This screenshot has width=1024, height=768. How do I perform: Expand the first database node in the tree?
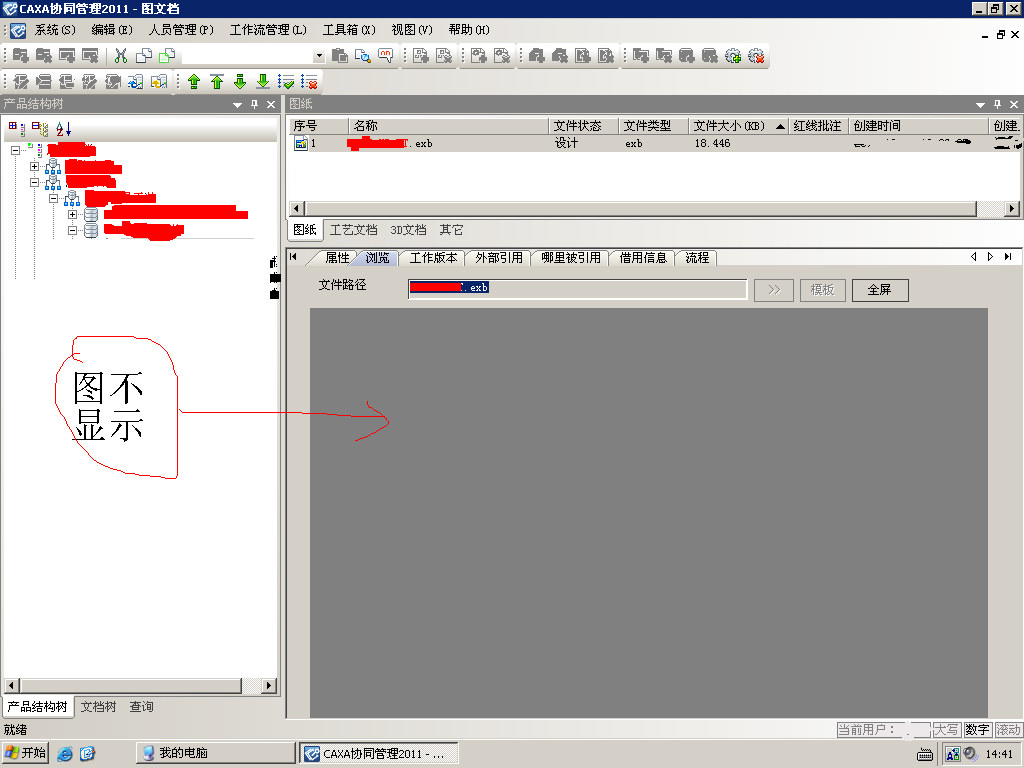click(72, 214)
